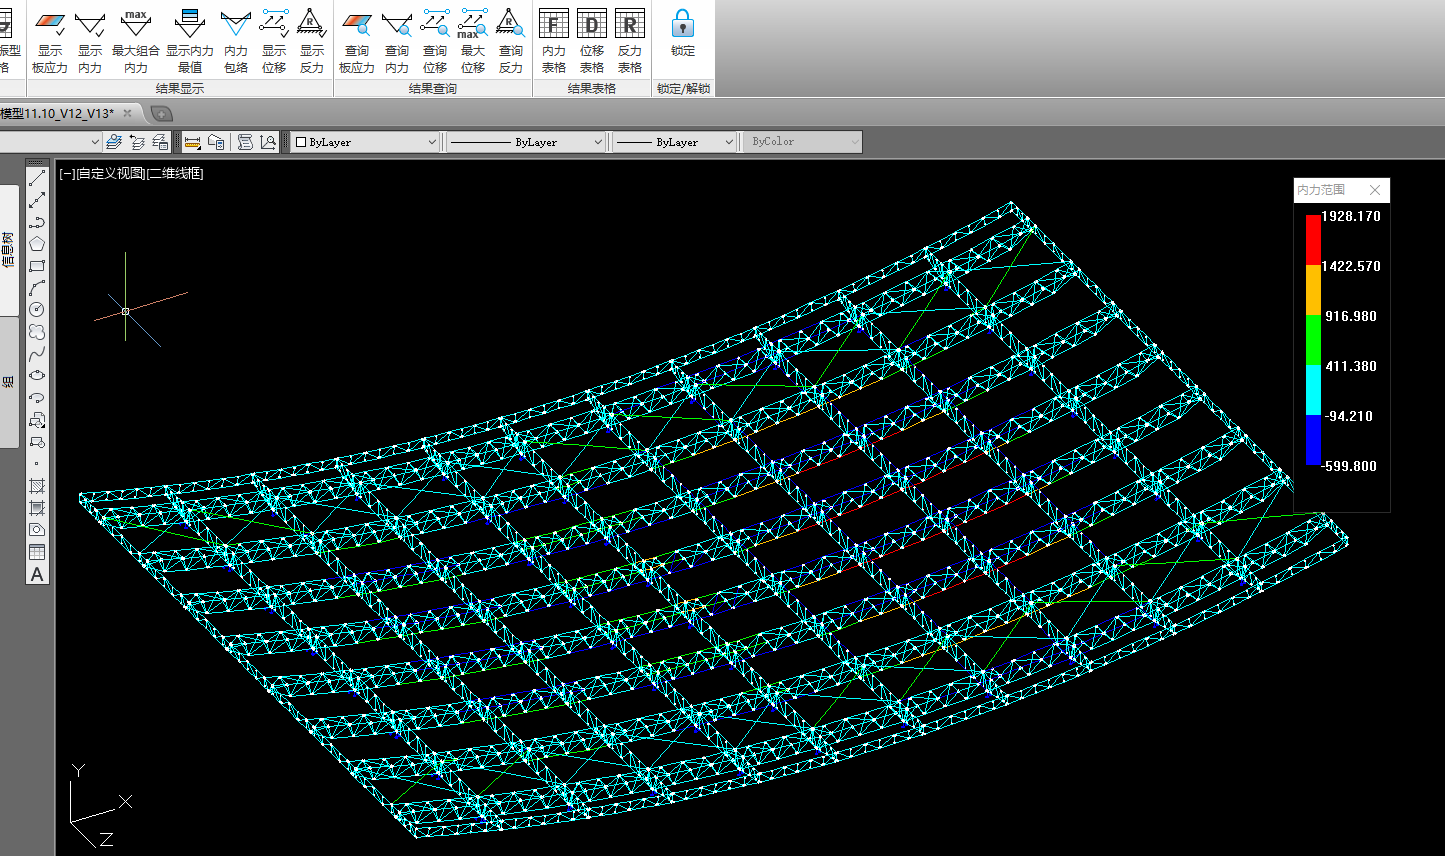This screenshot has height=856, width=1445.
Task: Select the 内力包络 envelope icon
Action: coord(236,42)
